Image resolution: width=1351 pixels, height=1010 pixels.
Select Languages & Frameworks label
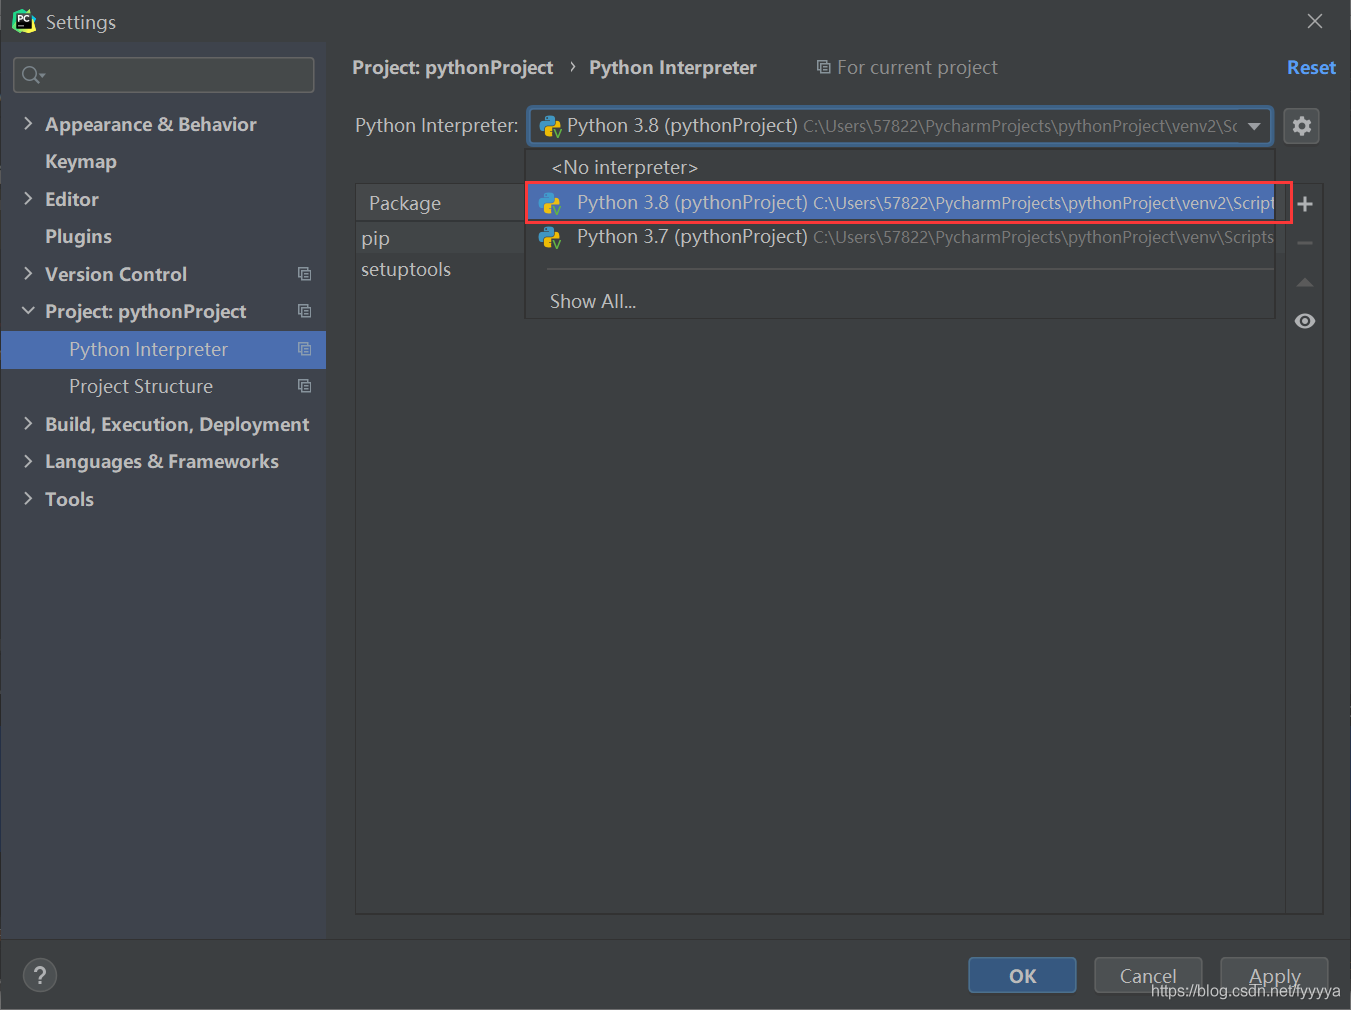point(162,461)
